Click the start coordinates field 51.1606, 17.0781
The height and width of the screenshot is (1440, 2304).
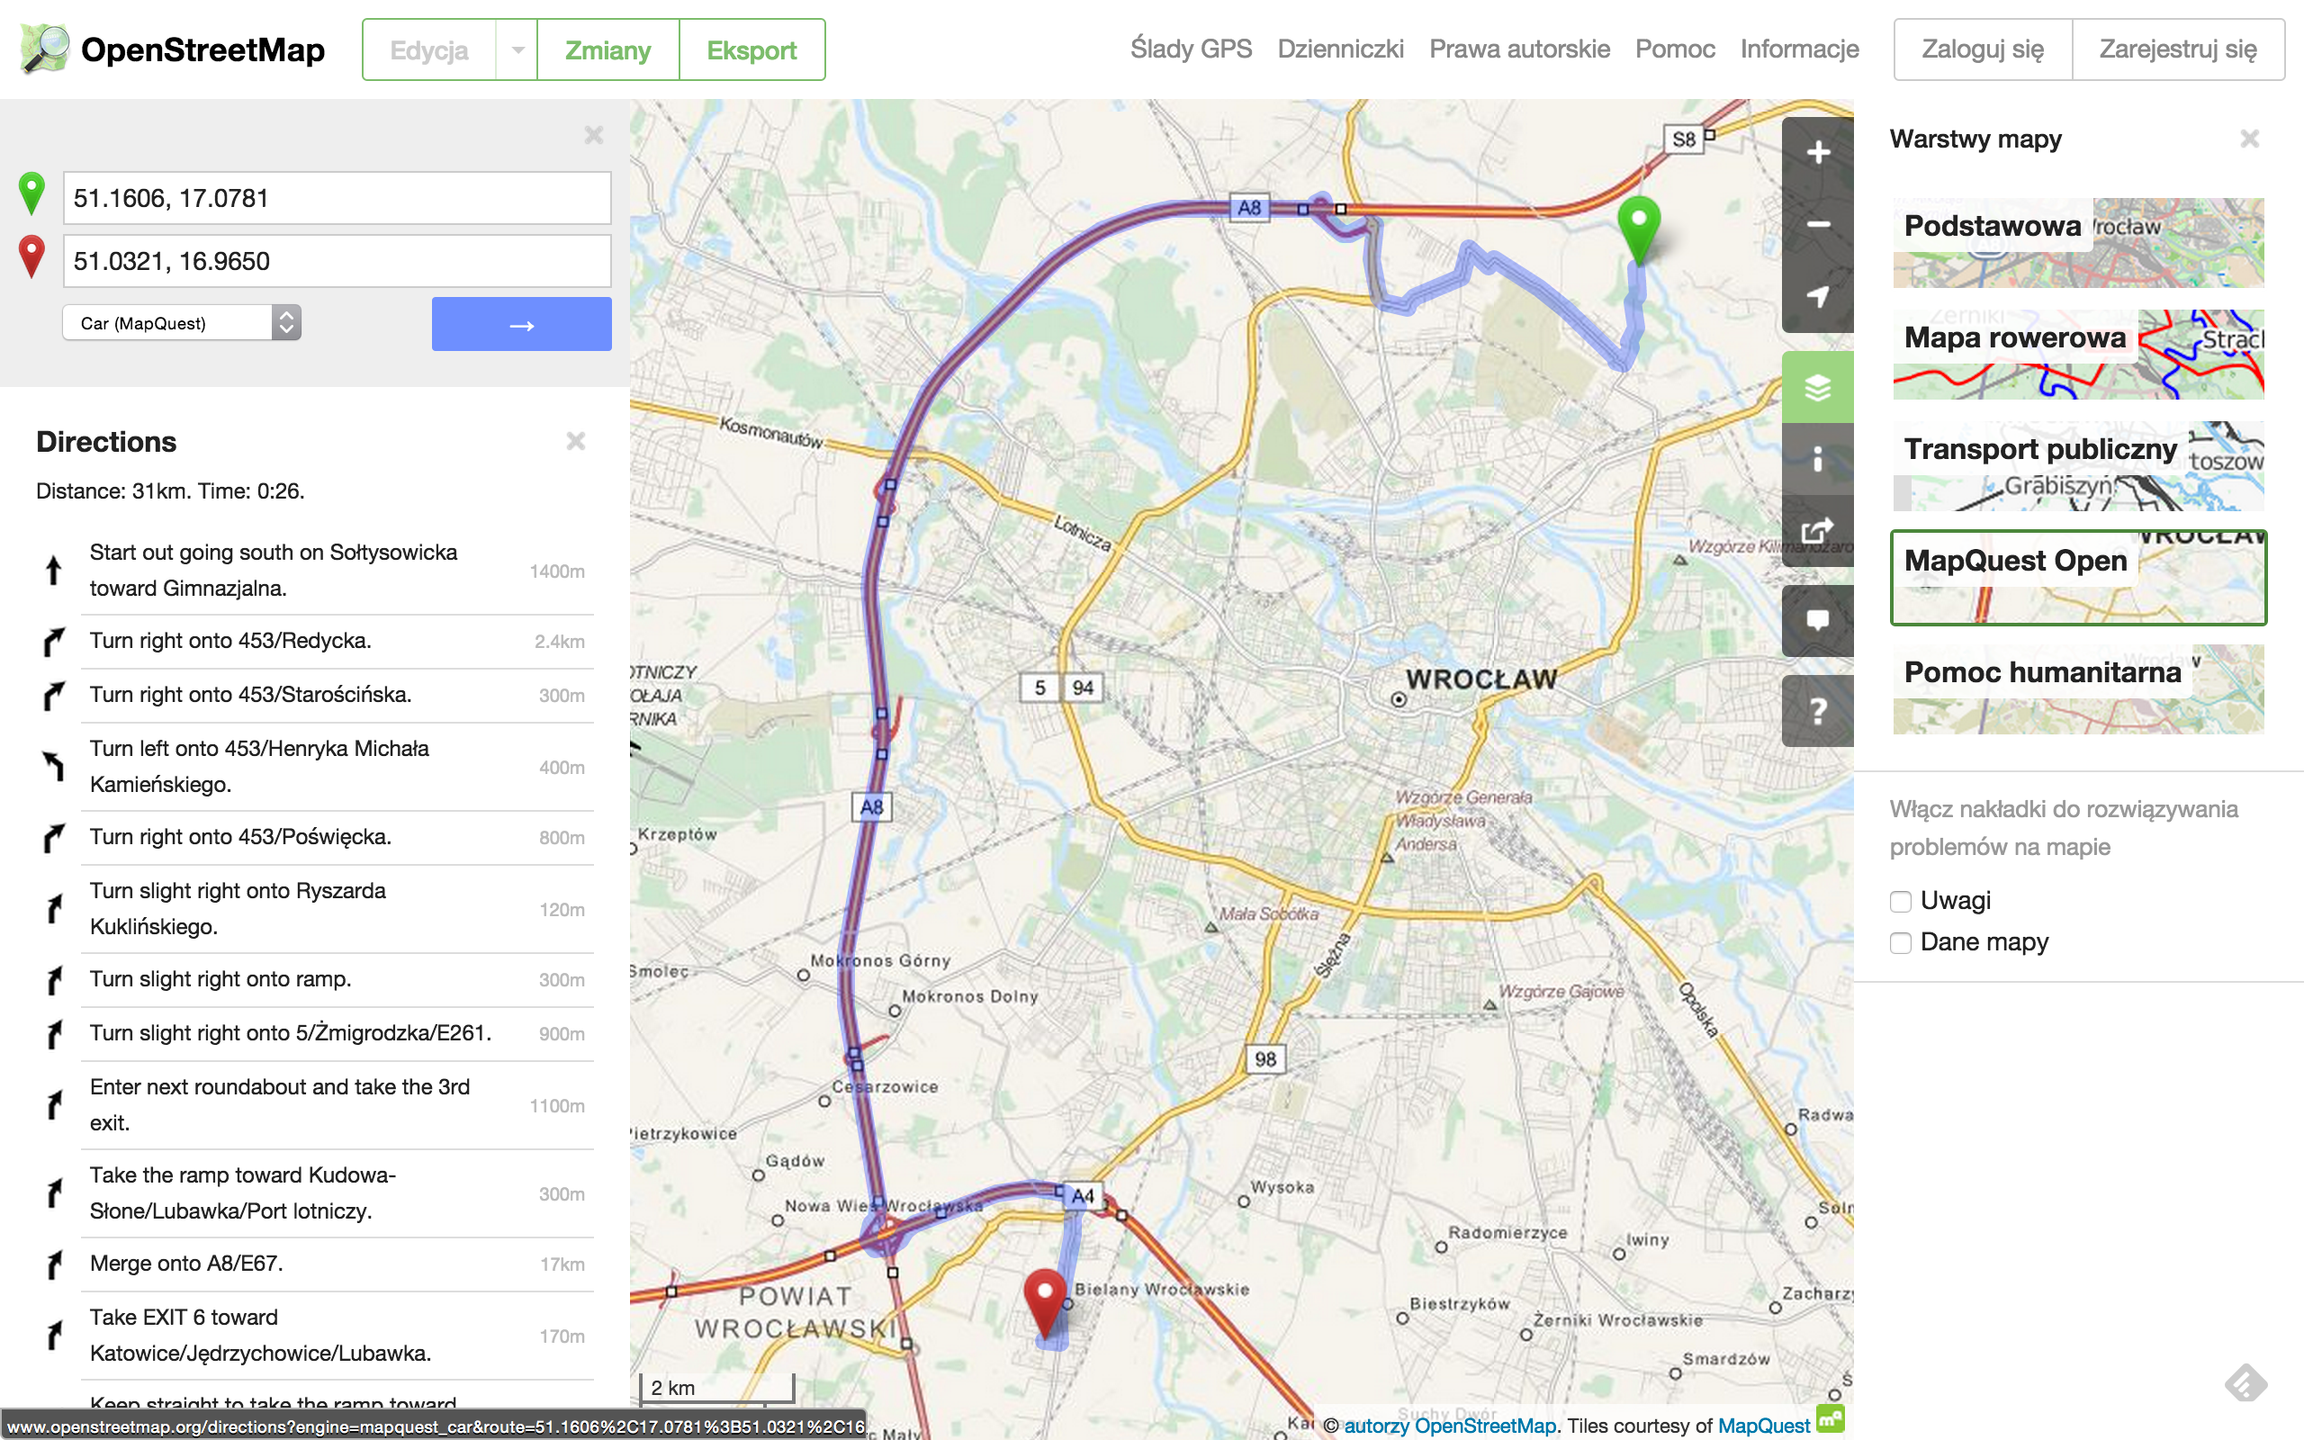click(337, 198)
